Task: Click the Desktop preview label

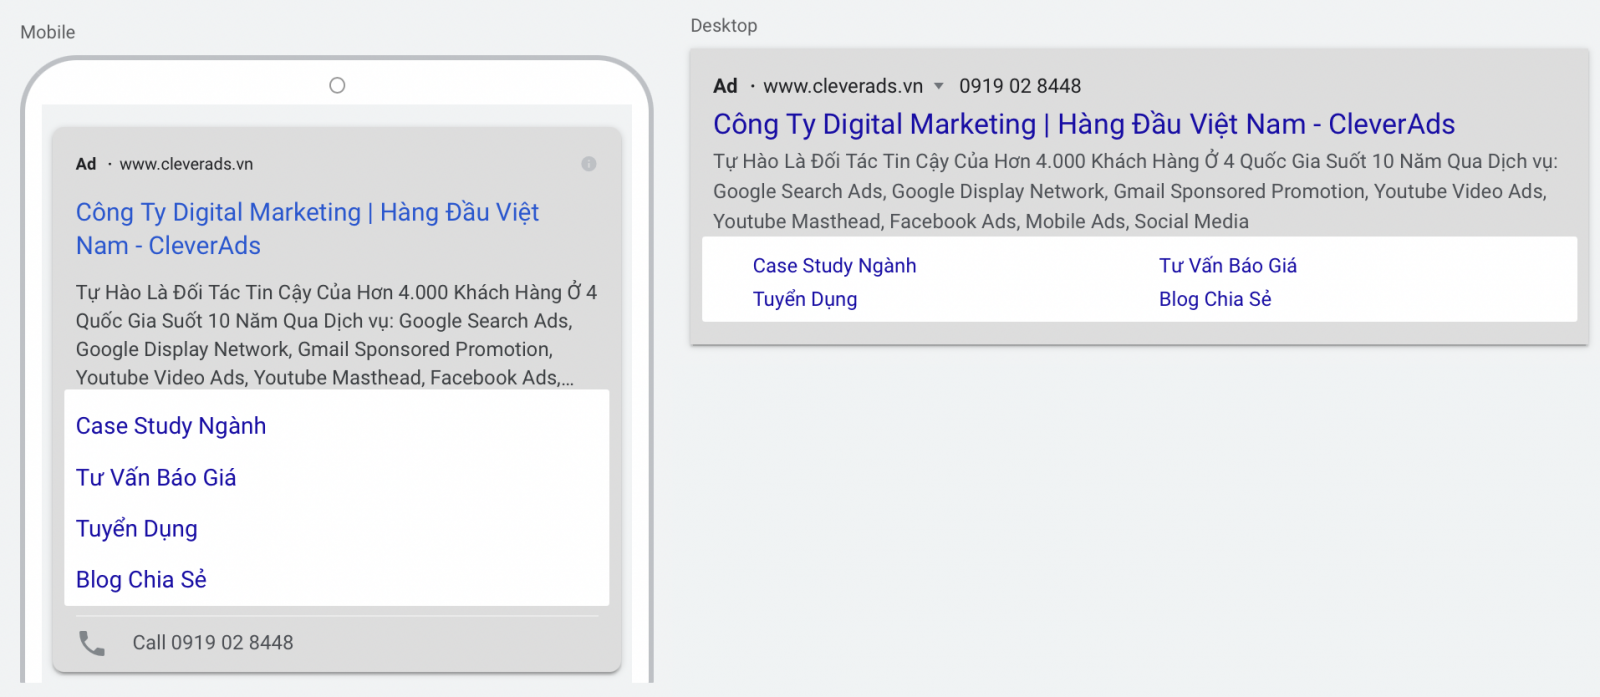Action: (724, 26)
